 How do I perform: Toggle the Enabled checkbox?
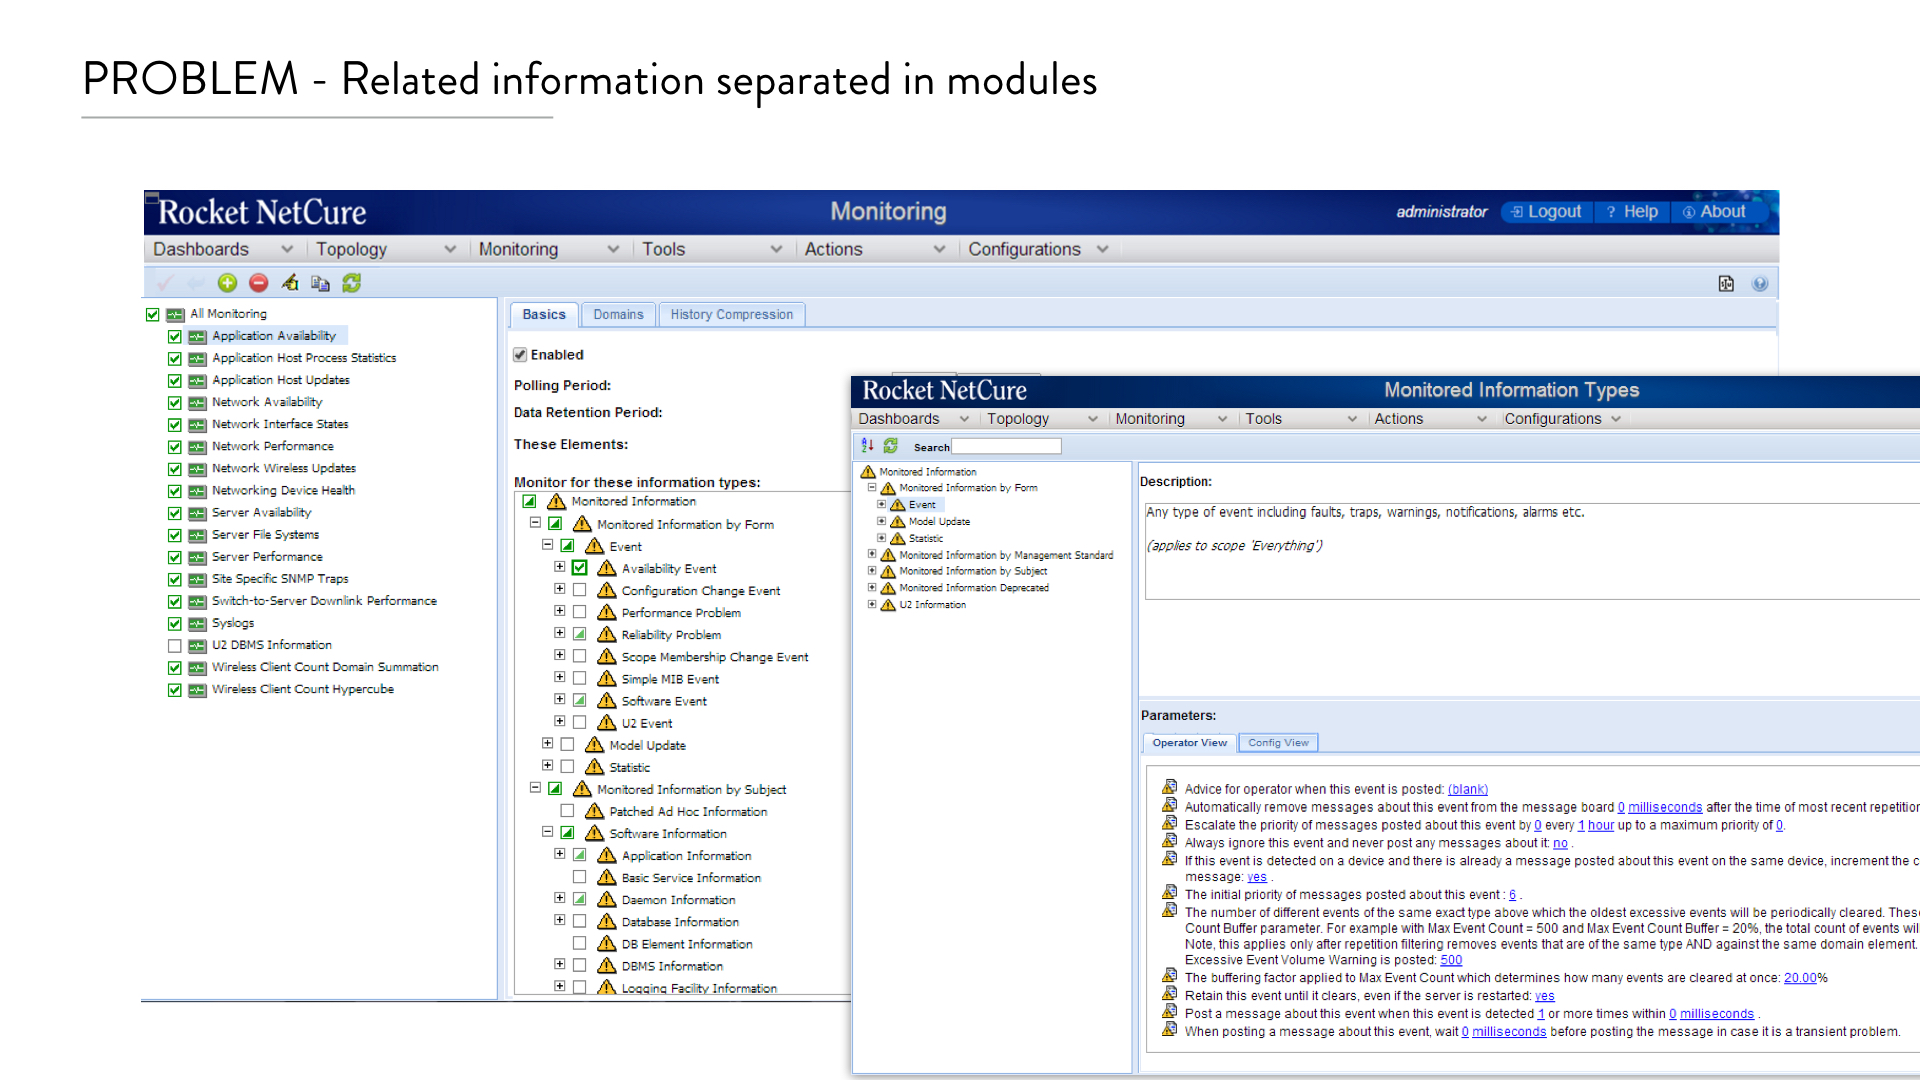tap(520, 354)
